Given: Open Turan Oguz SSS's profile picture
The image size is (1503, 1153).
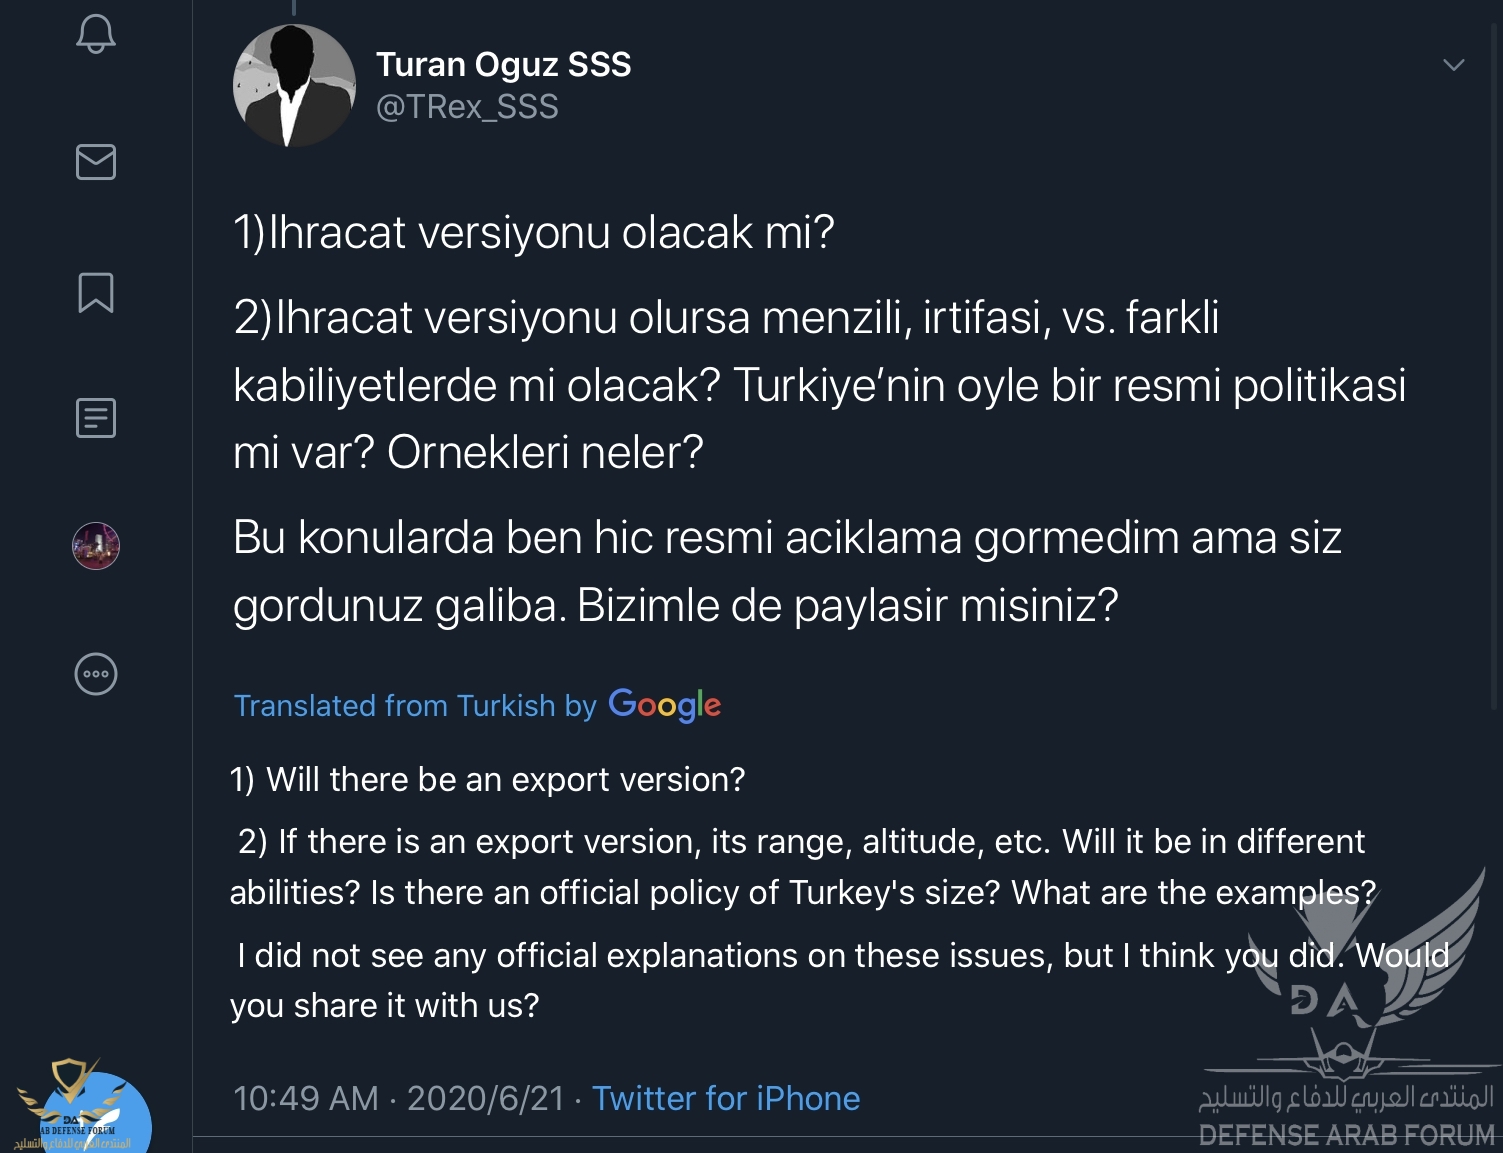Looking at the screenshot, I should [x=294, y=86].
